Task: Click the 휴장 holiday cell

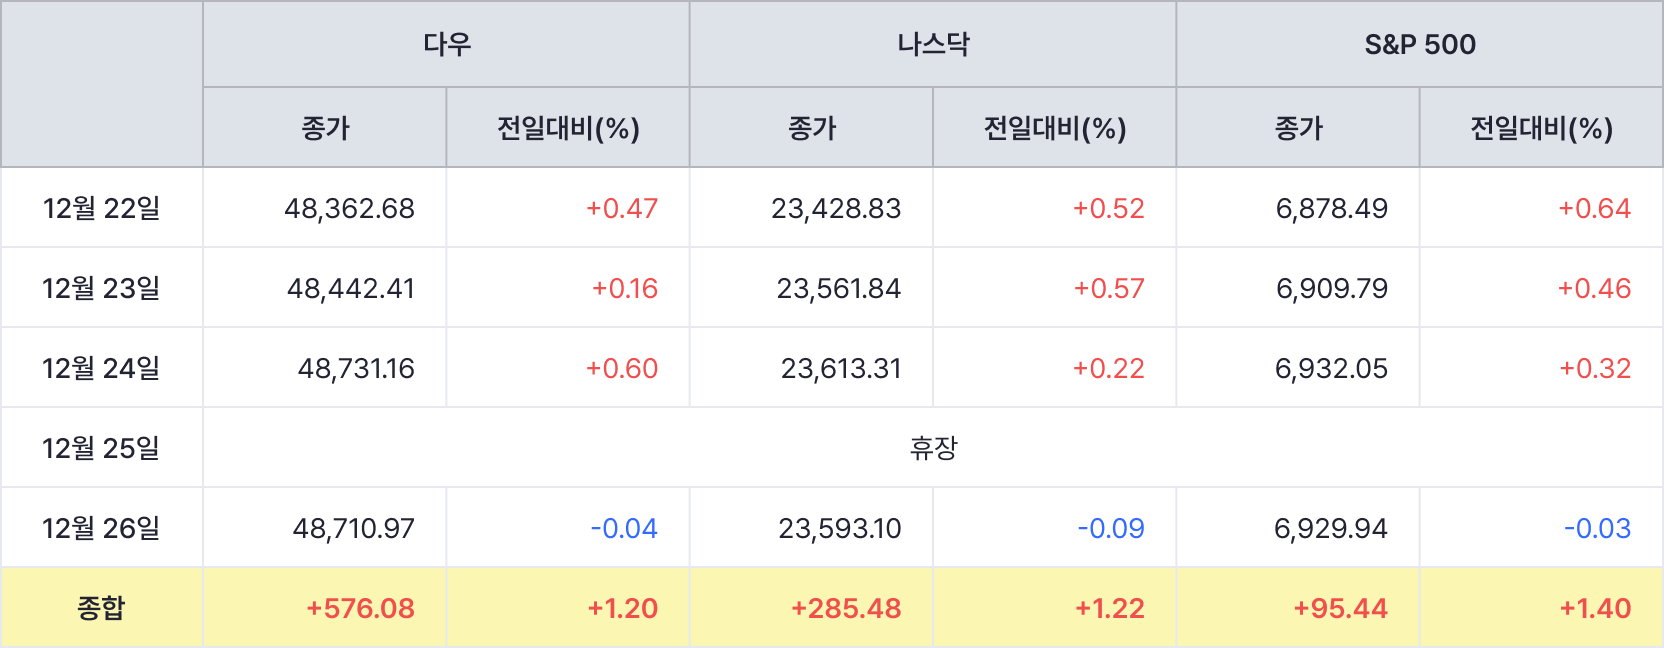Action: click(x=933, y=448)
